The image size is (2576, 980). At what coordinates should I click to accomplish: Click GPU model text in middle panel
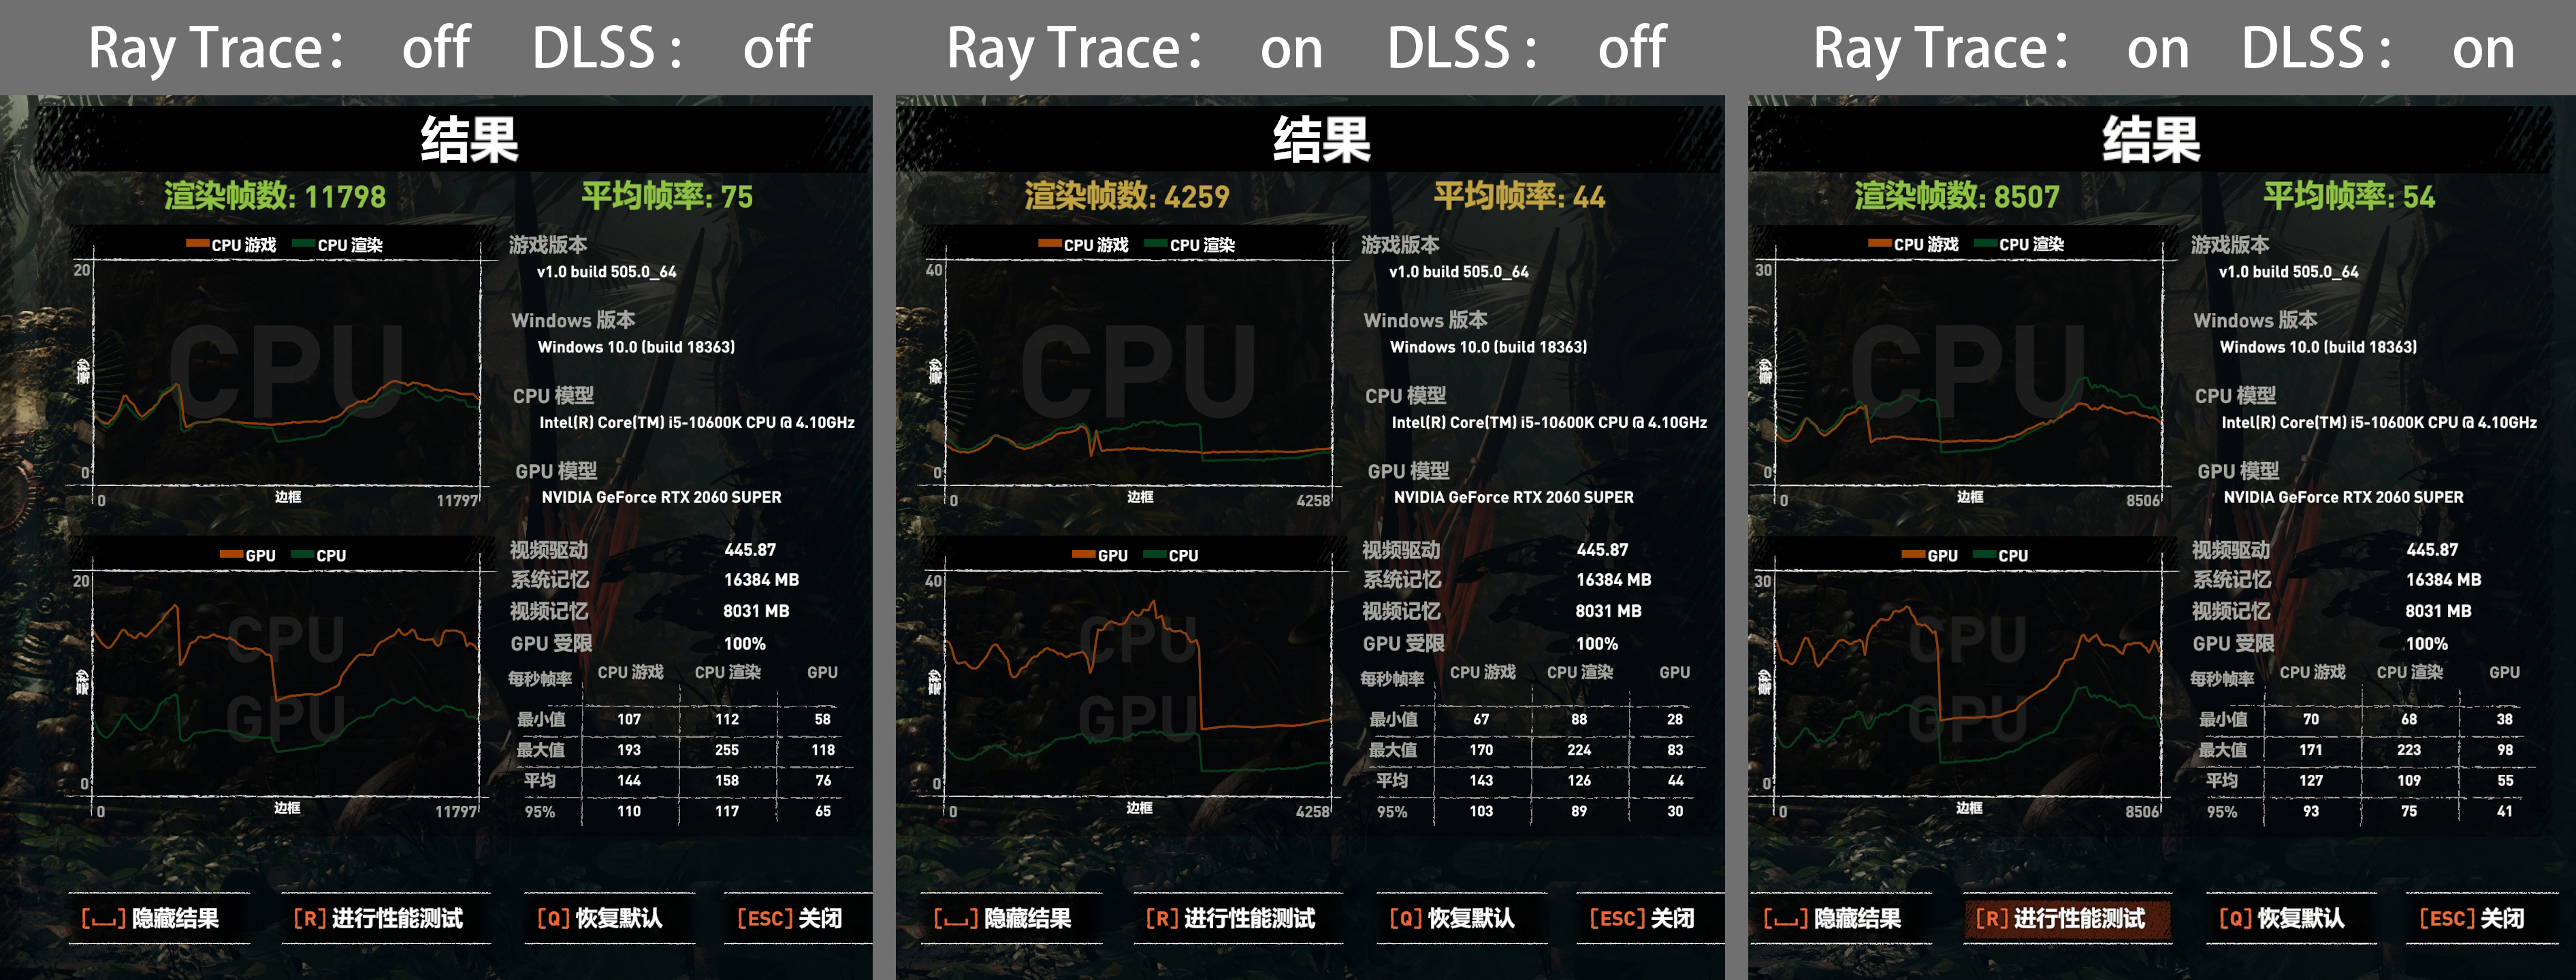pyautogui.click(x=1513, y=497)
